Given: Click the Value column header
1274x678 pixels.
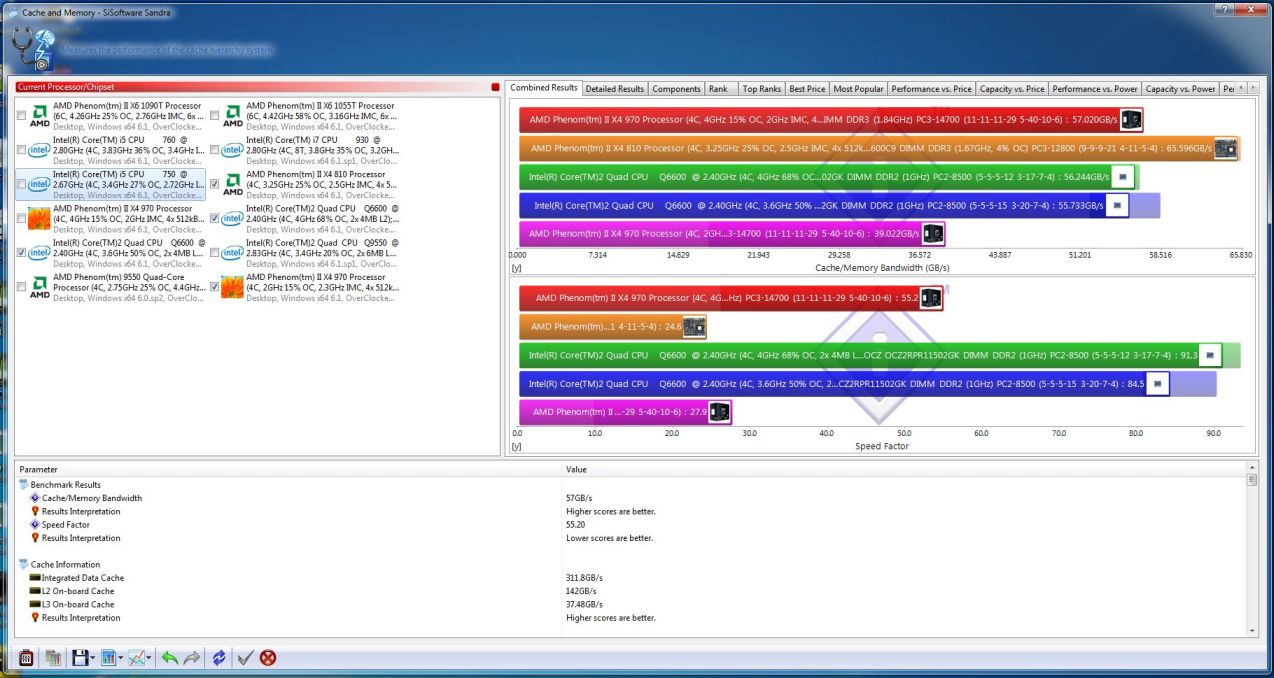Looking at the screenshot, I should 905,469.
